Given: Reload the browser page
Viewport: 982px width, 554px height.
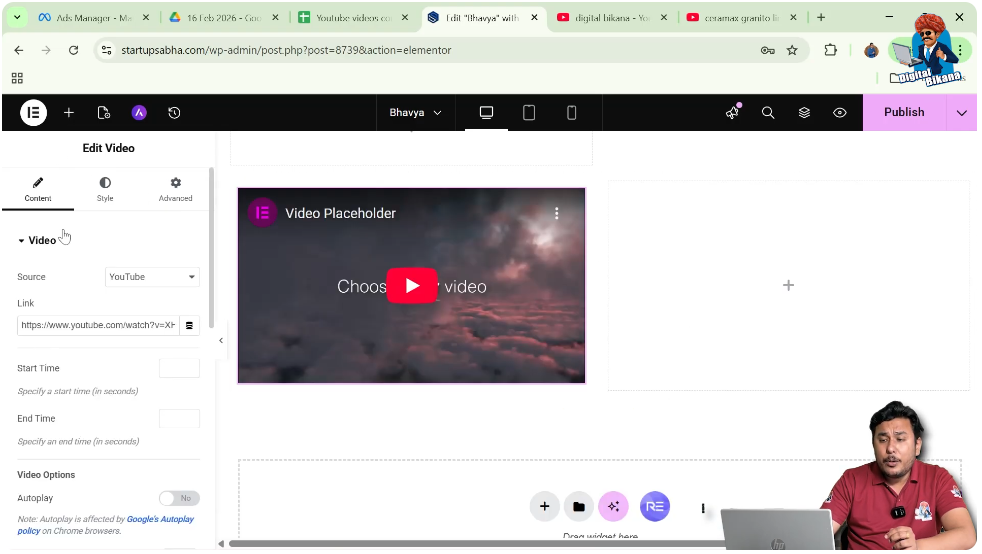Looking at the screenshot, I should pos(73,50).
